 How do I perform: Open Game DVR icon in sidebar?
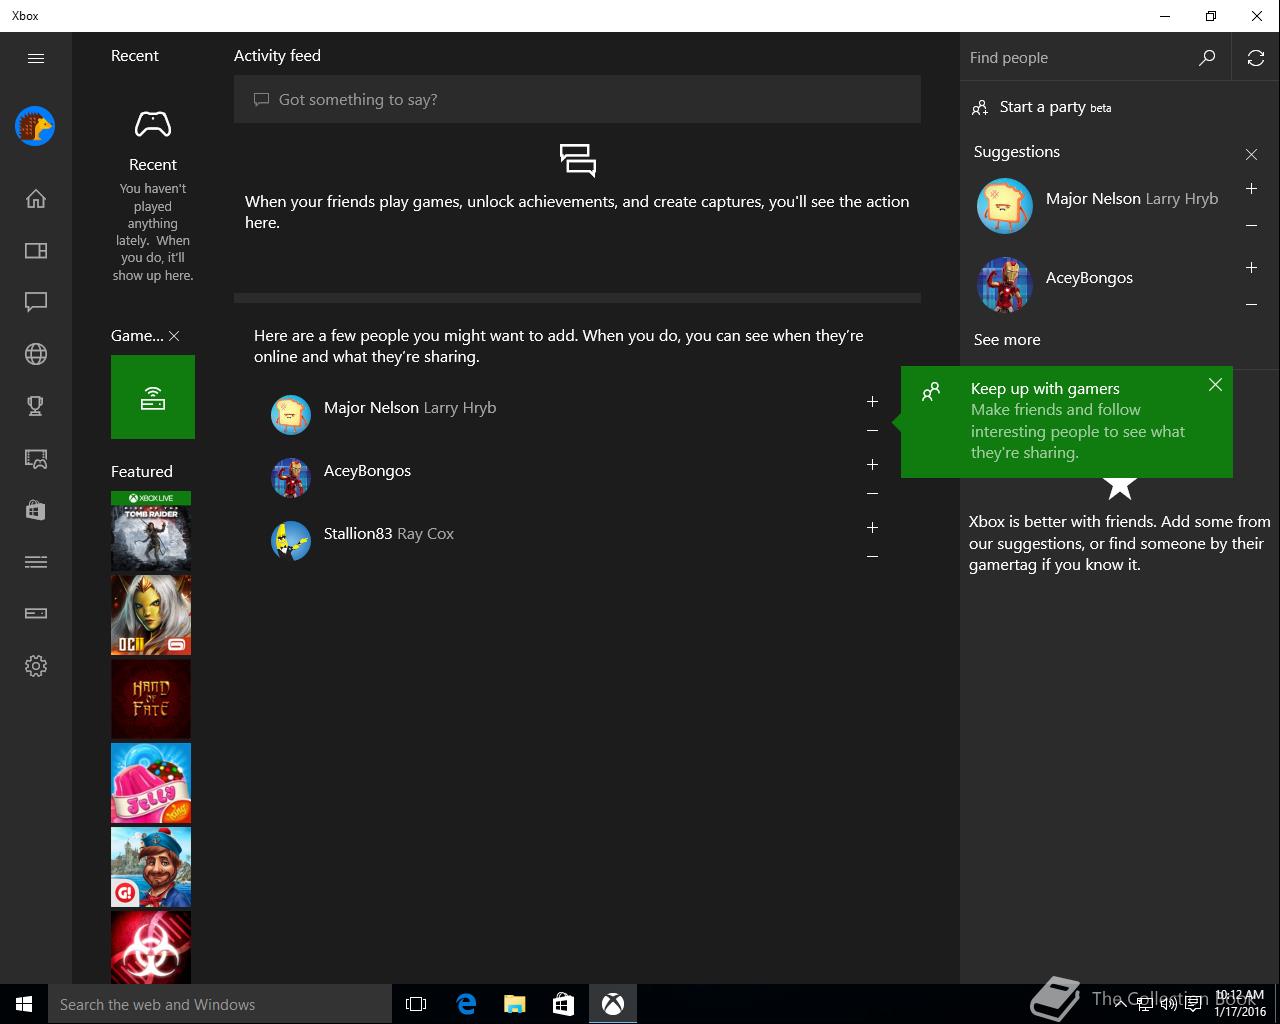36,458
